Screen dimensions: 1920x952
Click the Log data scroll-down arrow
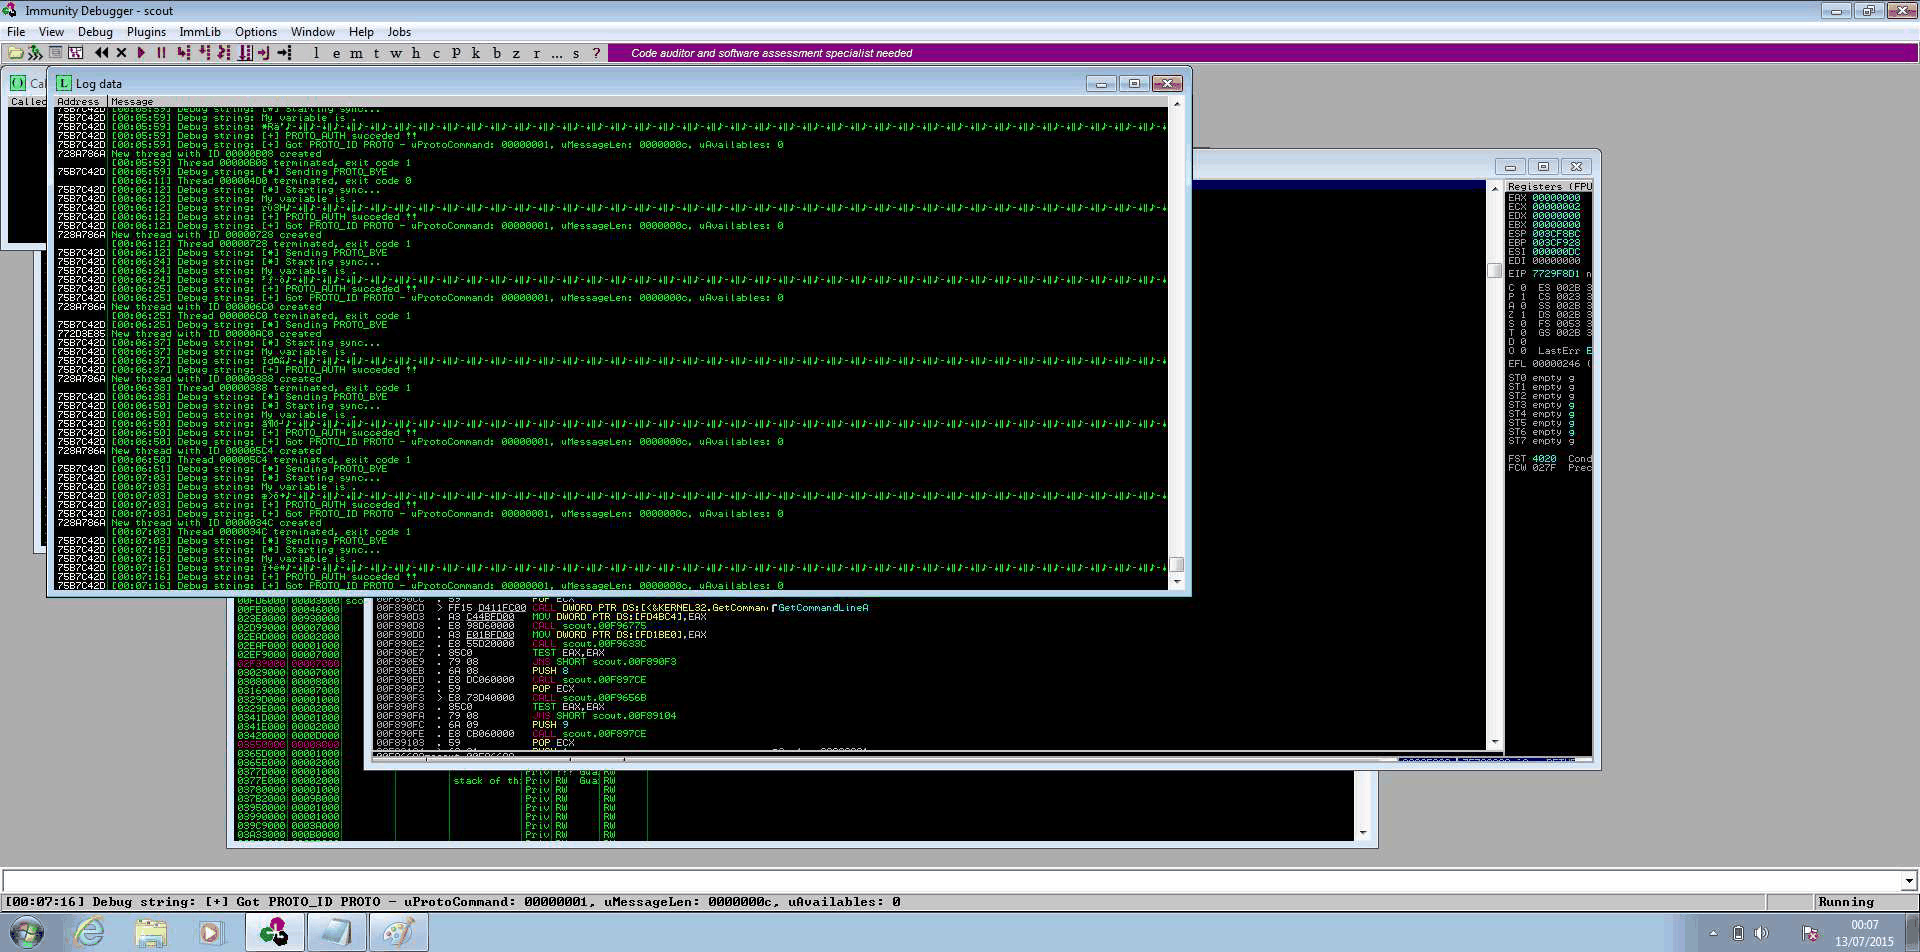(x=1176, y=581)
